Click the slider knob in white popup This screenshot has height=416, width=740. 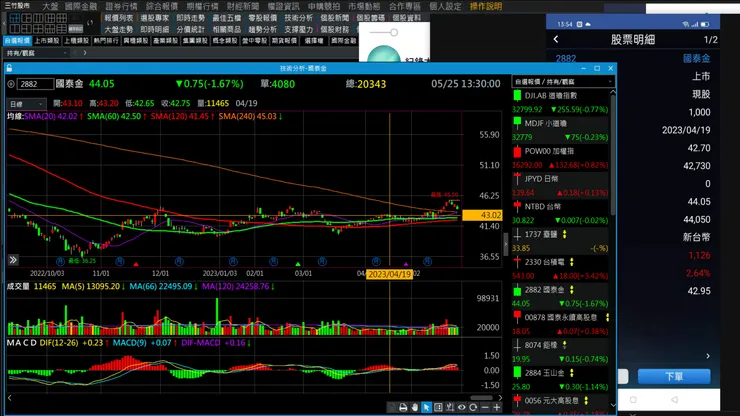(394, 33)
